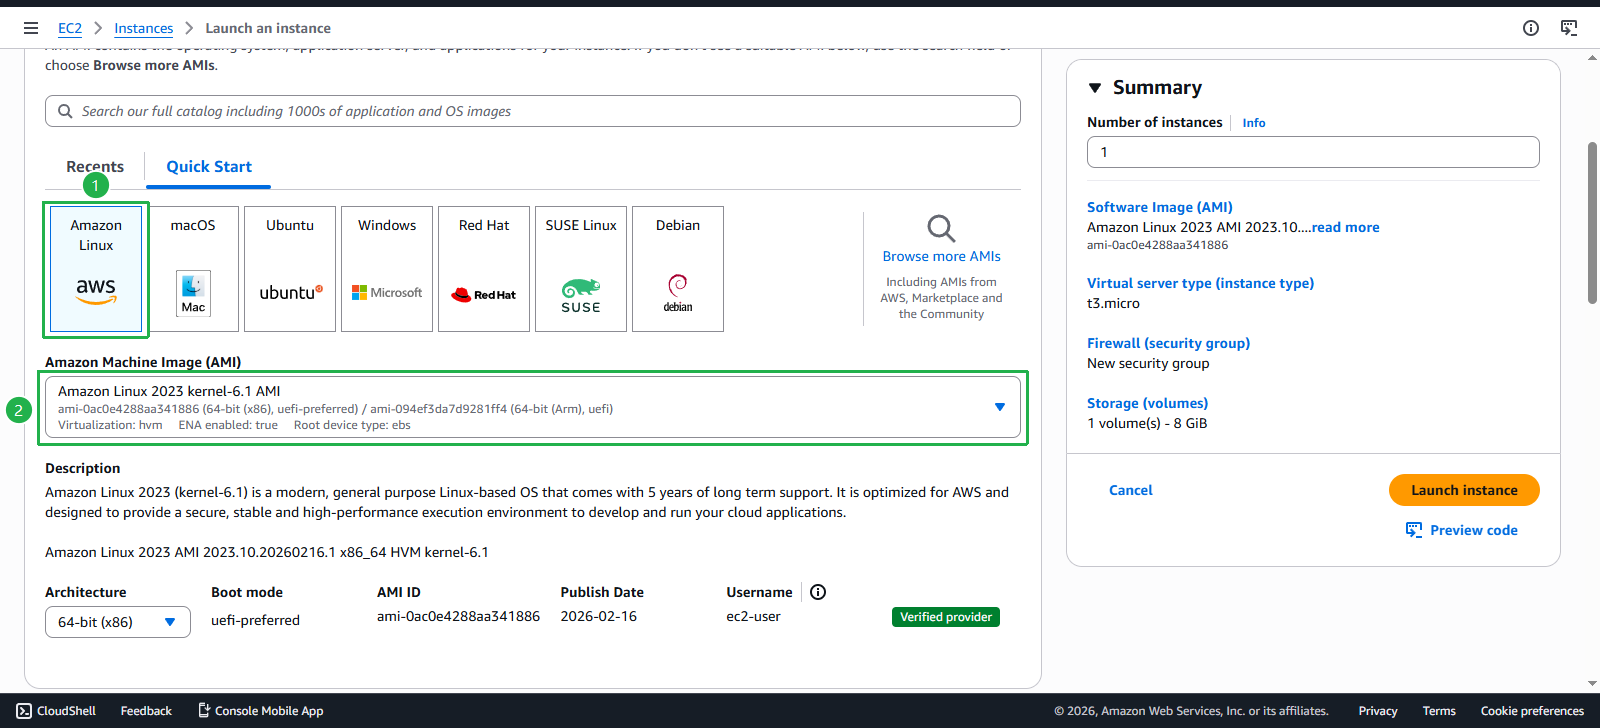
Task: Click Virtual server type (instance type) link
Action: [1200, 283]
